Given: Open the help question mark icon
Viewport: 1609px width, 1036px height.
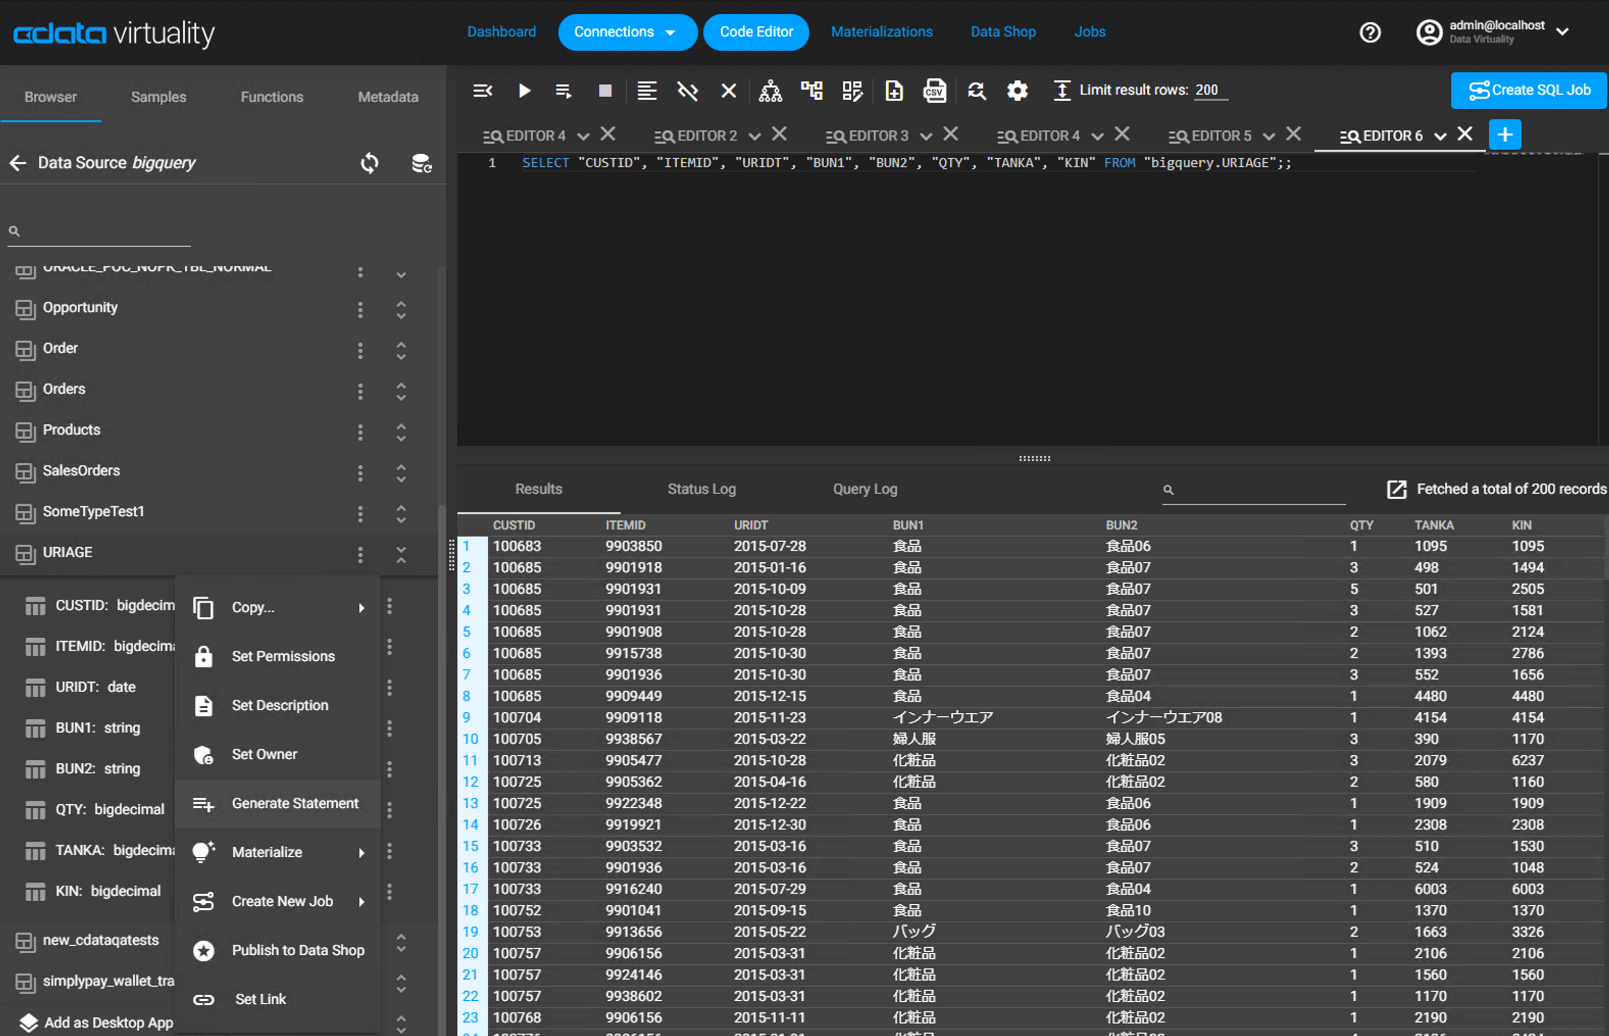Looking at the screenshot, I should 1370,33.
